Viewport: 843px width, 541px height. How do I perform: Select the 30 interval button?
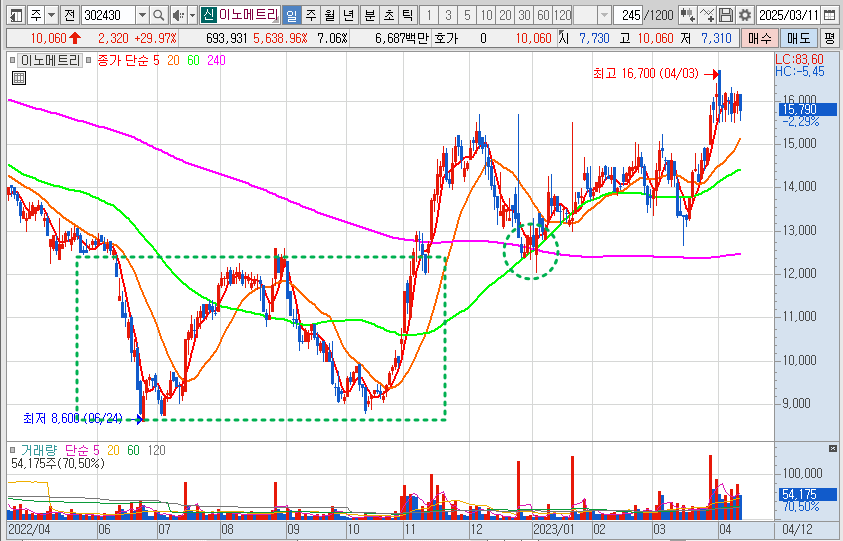pyautogui.click(x=524, y=15)
